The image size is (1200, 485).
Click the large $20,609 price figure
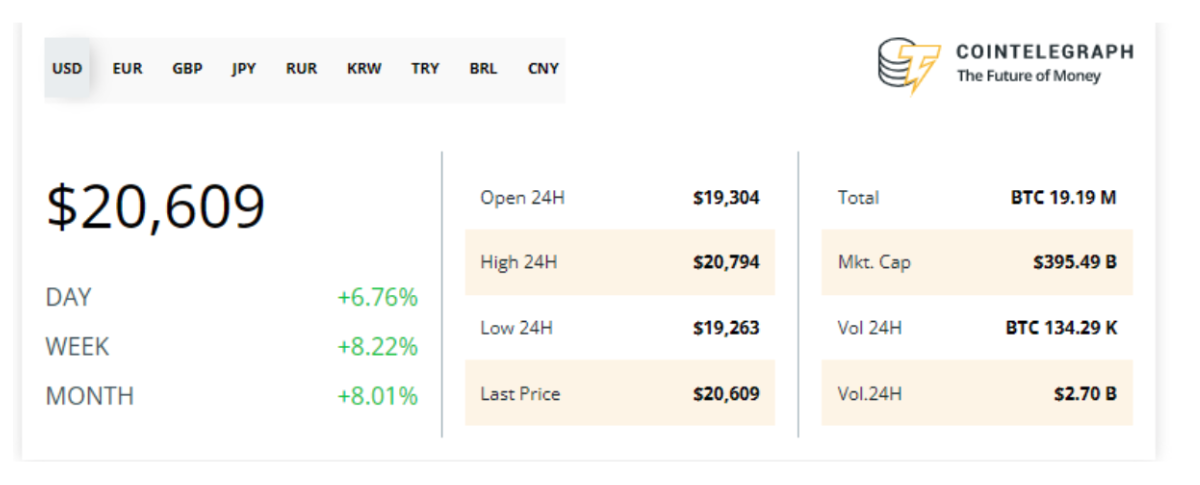pyautogui.click(x=156, y=206)
